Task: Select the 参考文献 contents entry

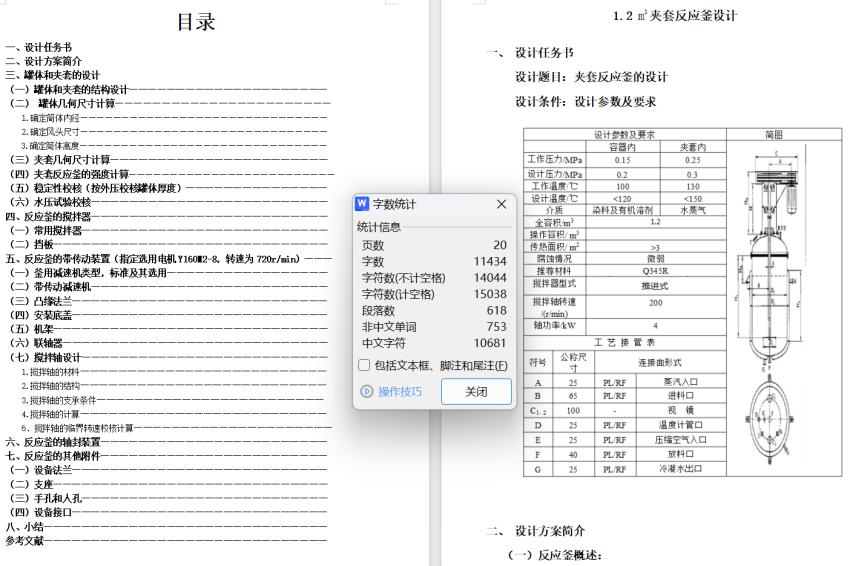Action: click(26, 540)
